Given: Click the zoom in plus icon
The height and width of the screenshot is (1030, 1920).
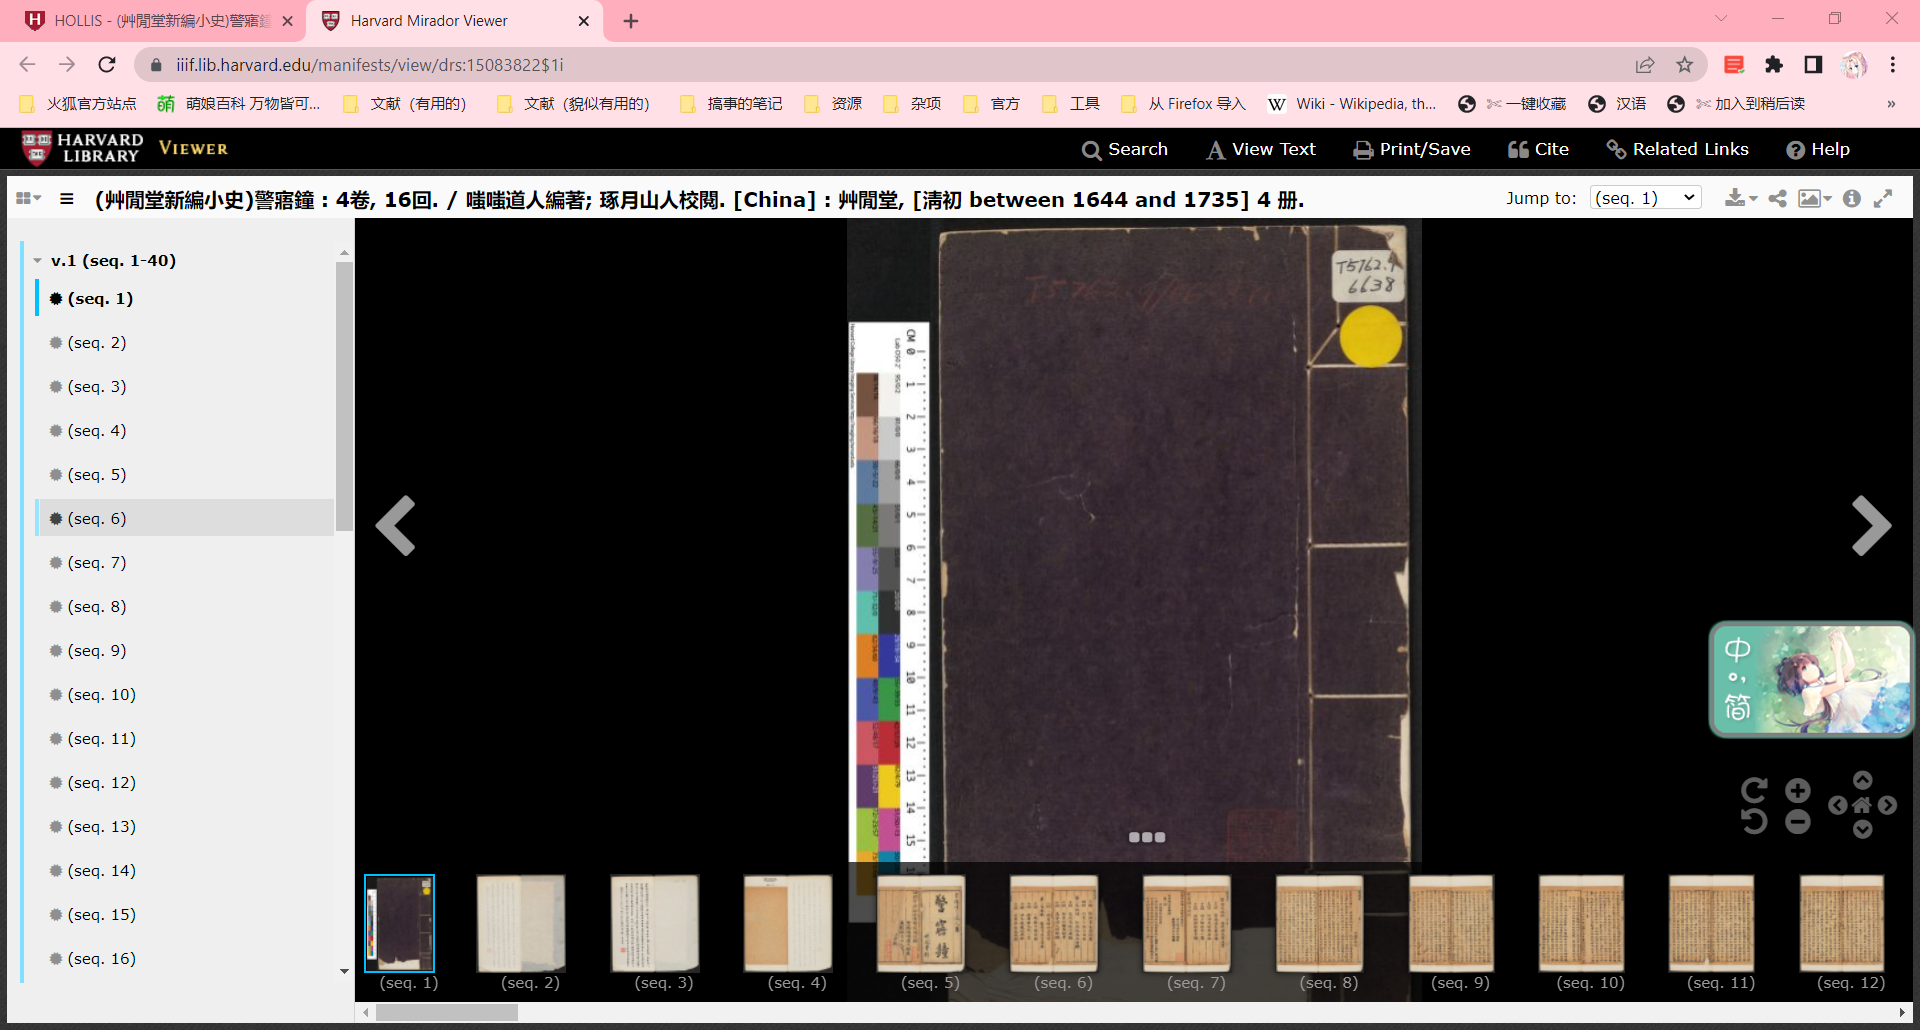Looking at the screenshot, I should coord(1797,791).
